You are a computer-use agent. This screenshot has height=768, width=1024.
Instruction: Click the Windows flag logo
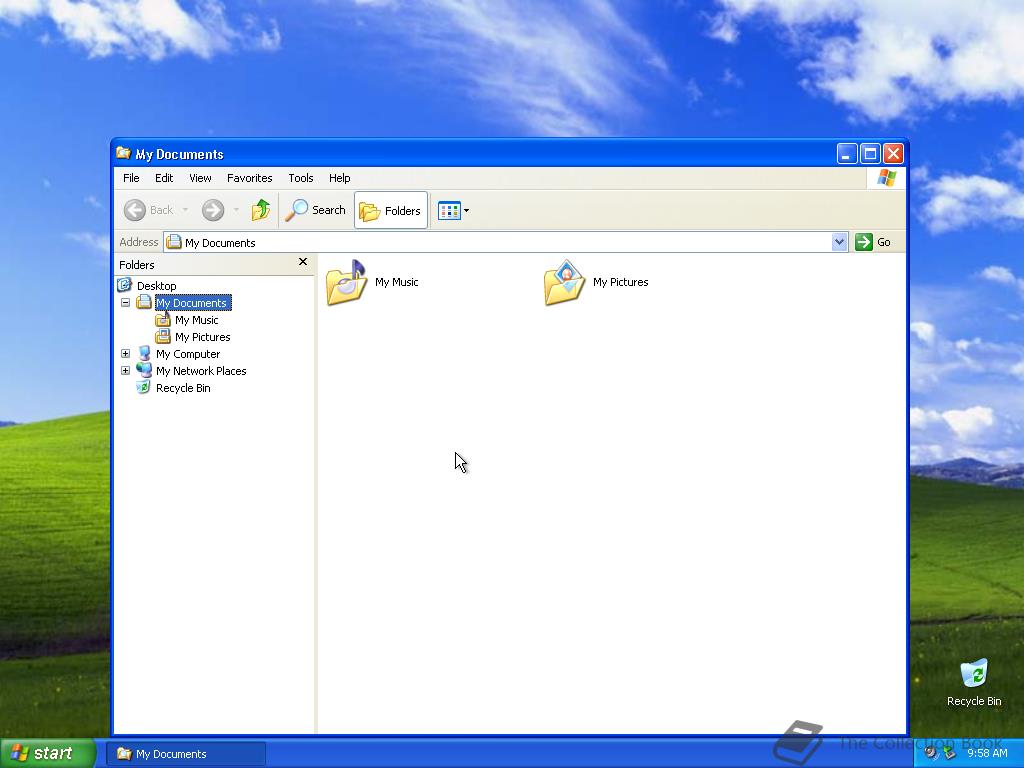click(x=886, y=178)
